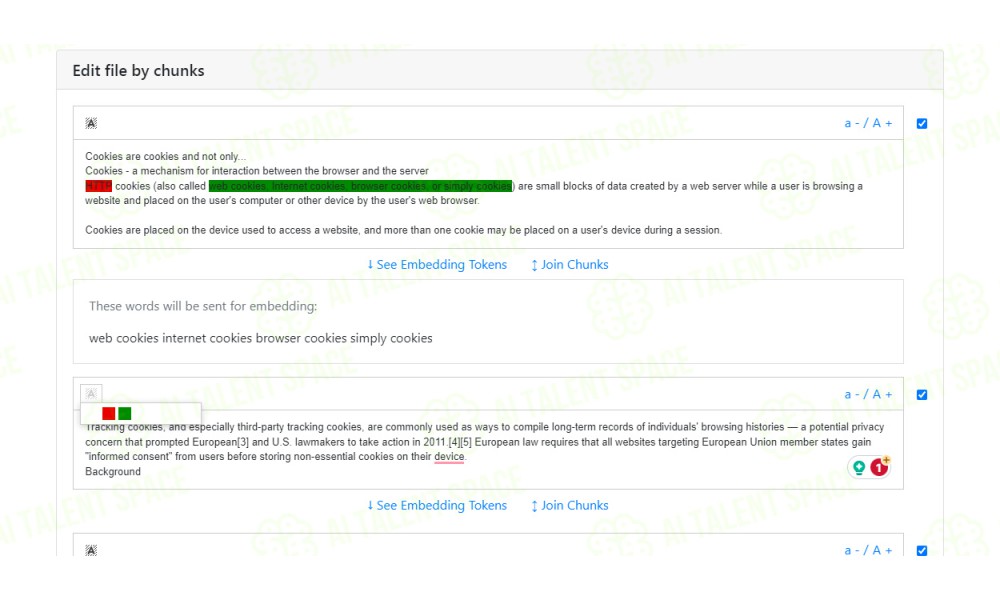Join Chunks below the first chunk
The height and width of the screenshot is (600, 1000).
click(570, 265)
